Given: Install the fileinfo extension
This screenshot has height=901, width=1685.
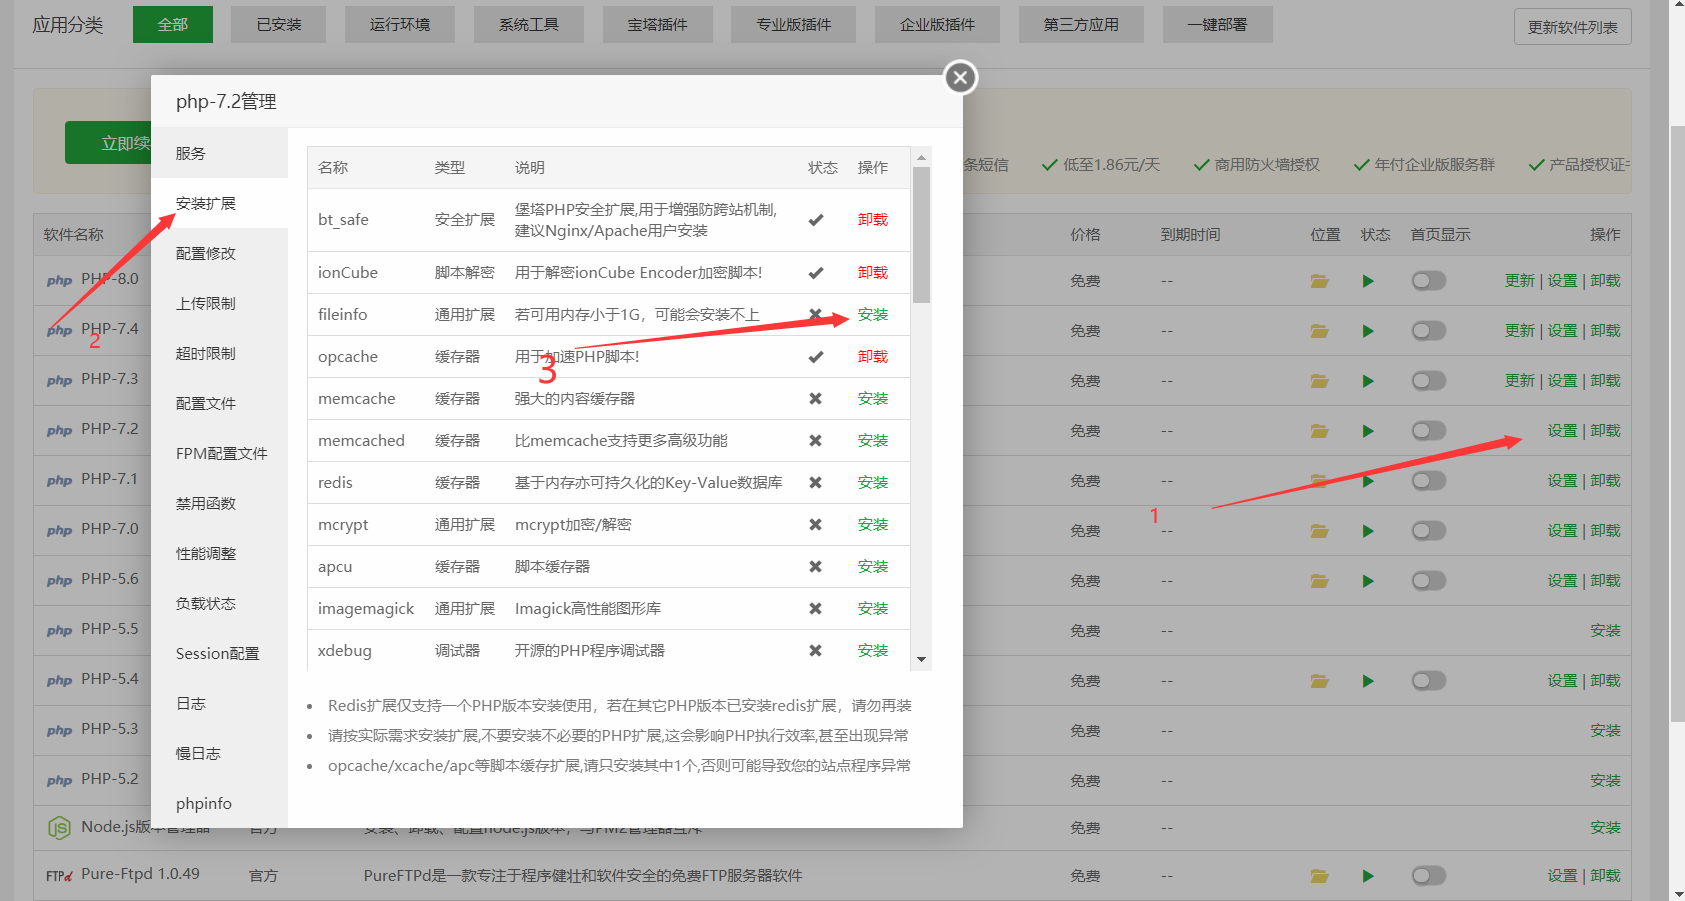Looking at the screenshot, I should coord(872,315).
